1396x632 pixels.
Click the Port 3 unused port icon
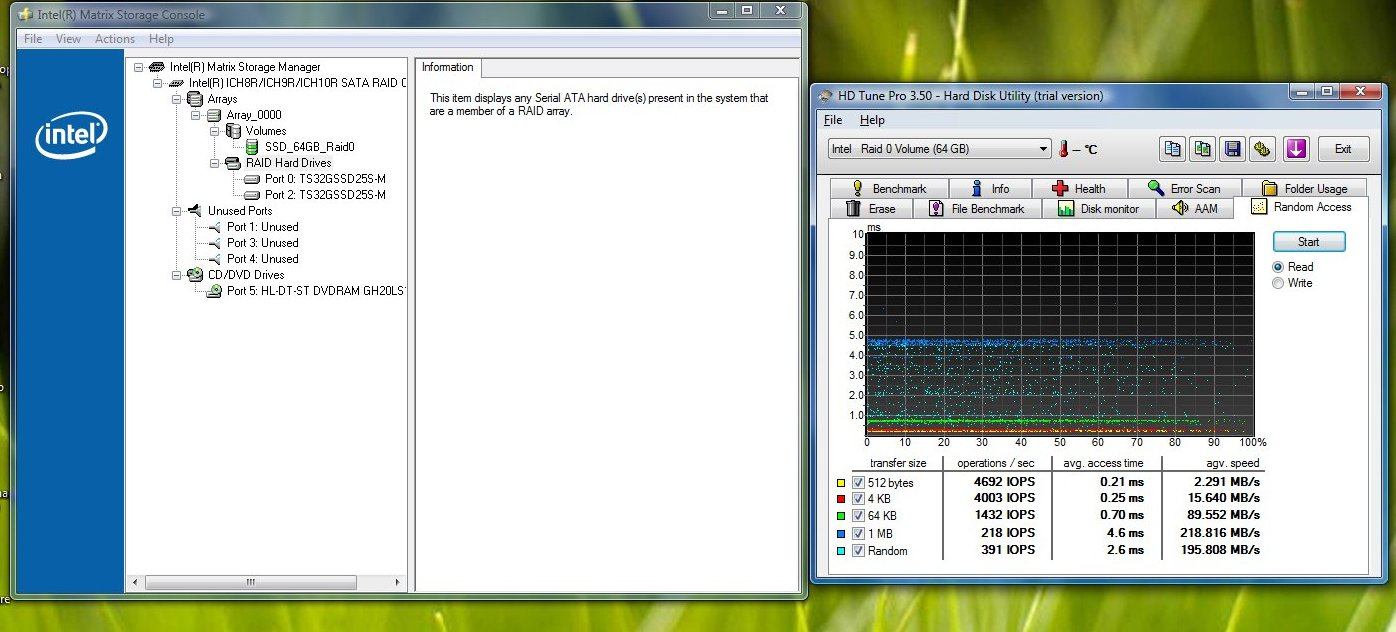coord(215,243)
